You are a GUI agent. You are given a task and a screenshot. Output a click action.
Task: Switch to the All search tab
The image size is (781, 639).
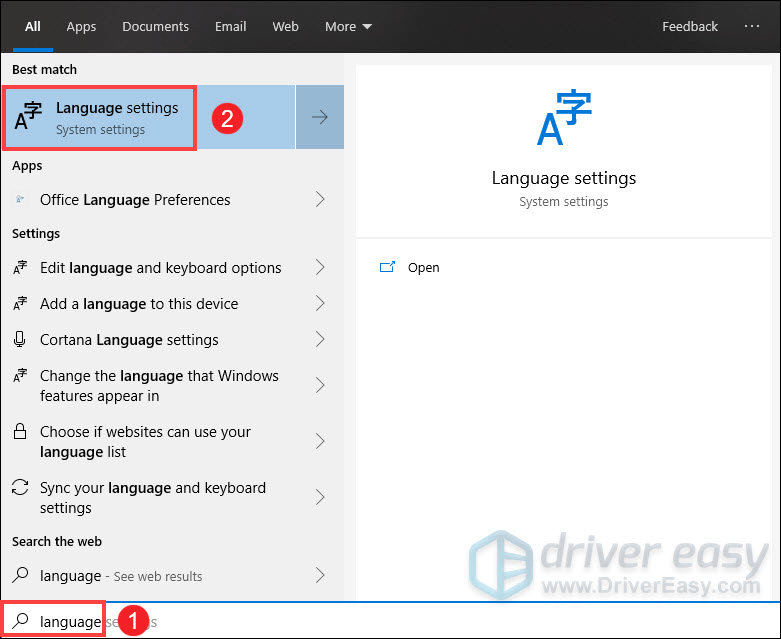33,26
